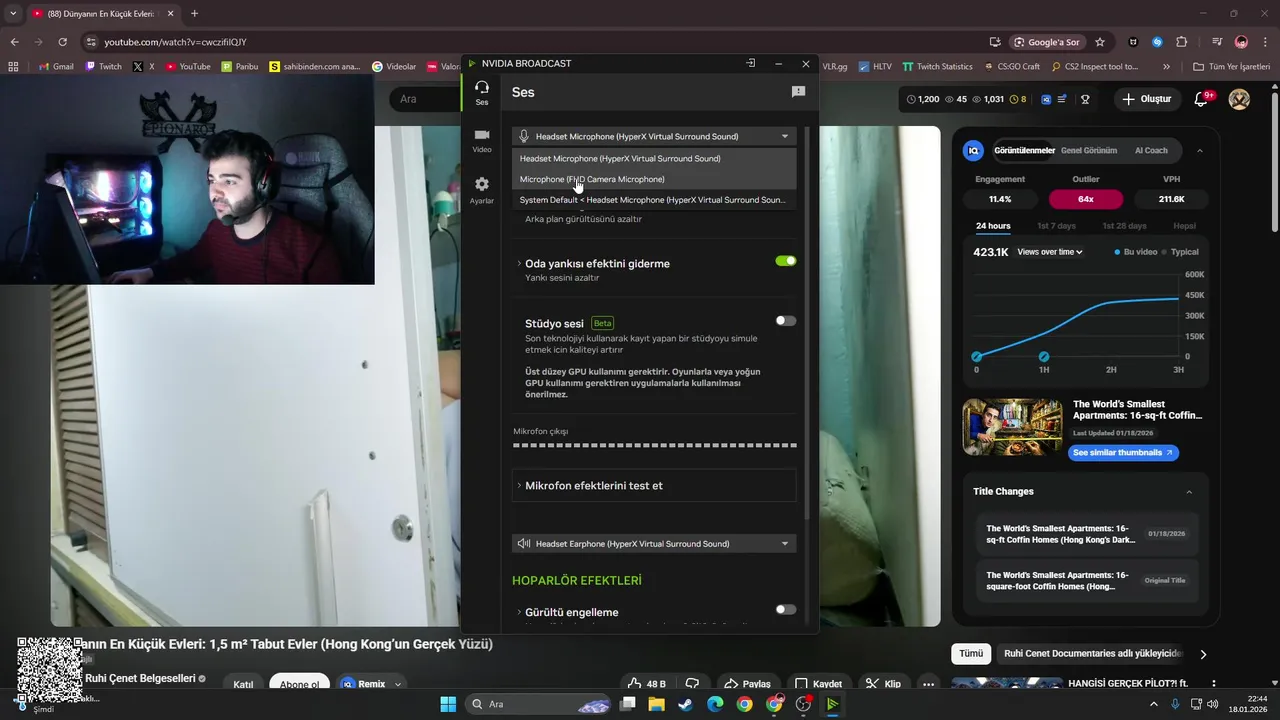Select the 24 hours time range
Screen dimensions: 1280x720
(993, 226)
